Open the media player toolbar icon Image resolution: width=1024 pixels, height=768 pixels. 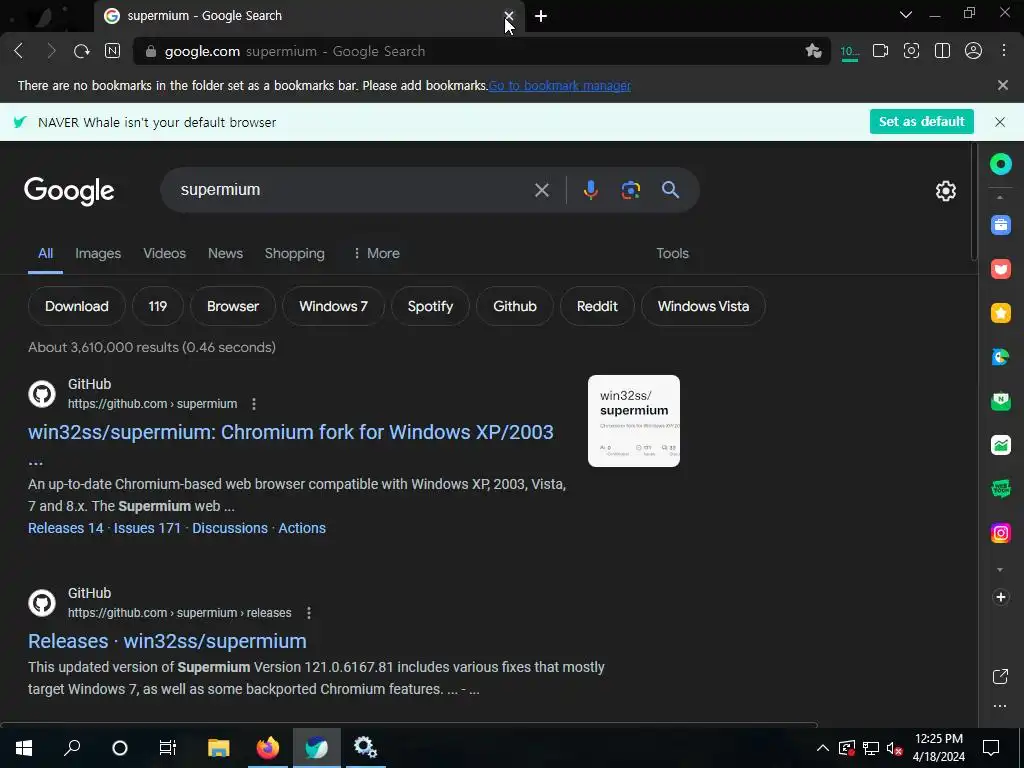pyautogui.click(x=880, y=51)
